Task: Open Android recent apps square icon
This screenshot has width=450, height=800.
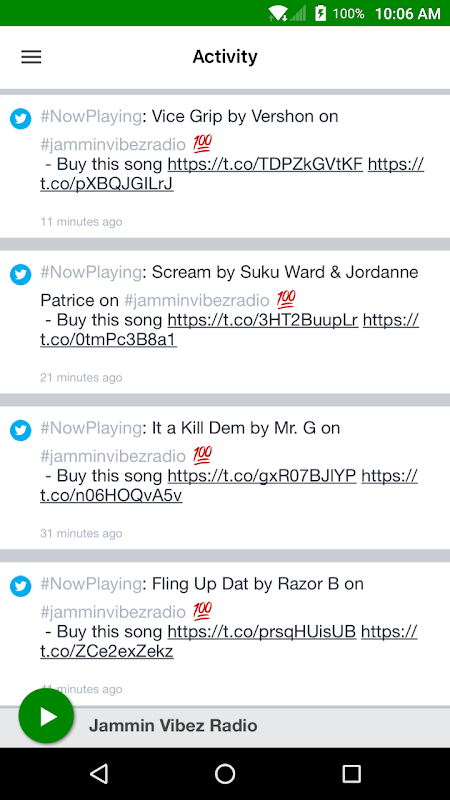Action: click(351, 773)
